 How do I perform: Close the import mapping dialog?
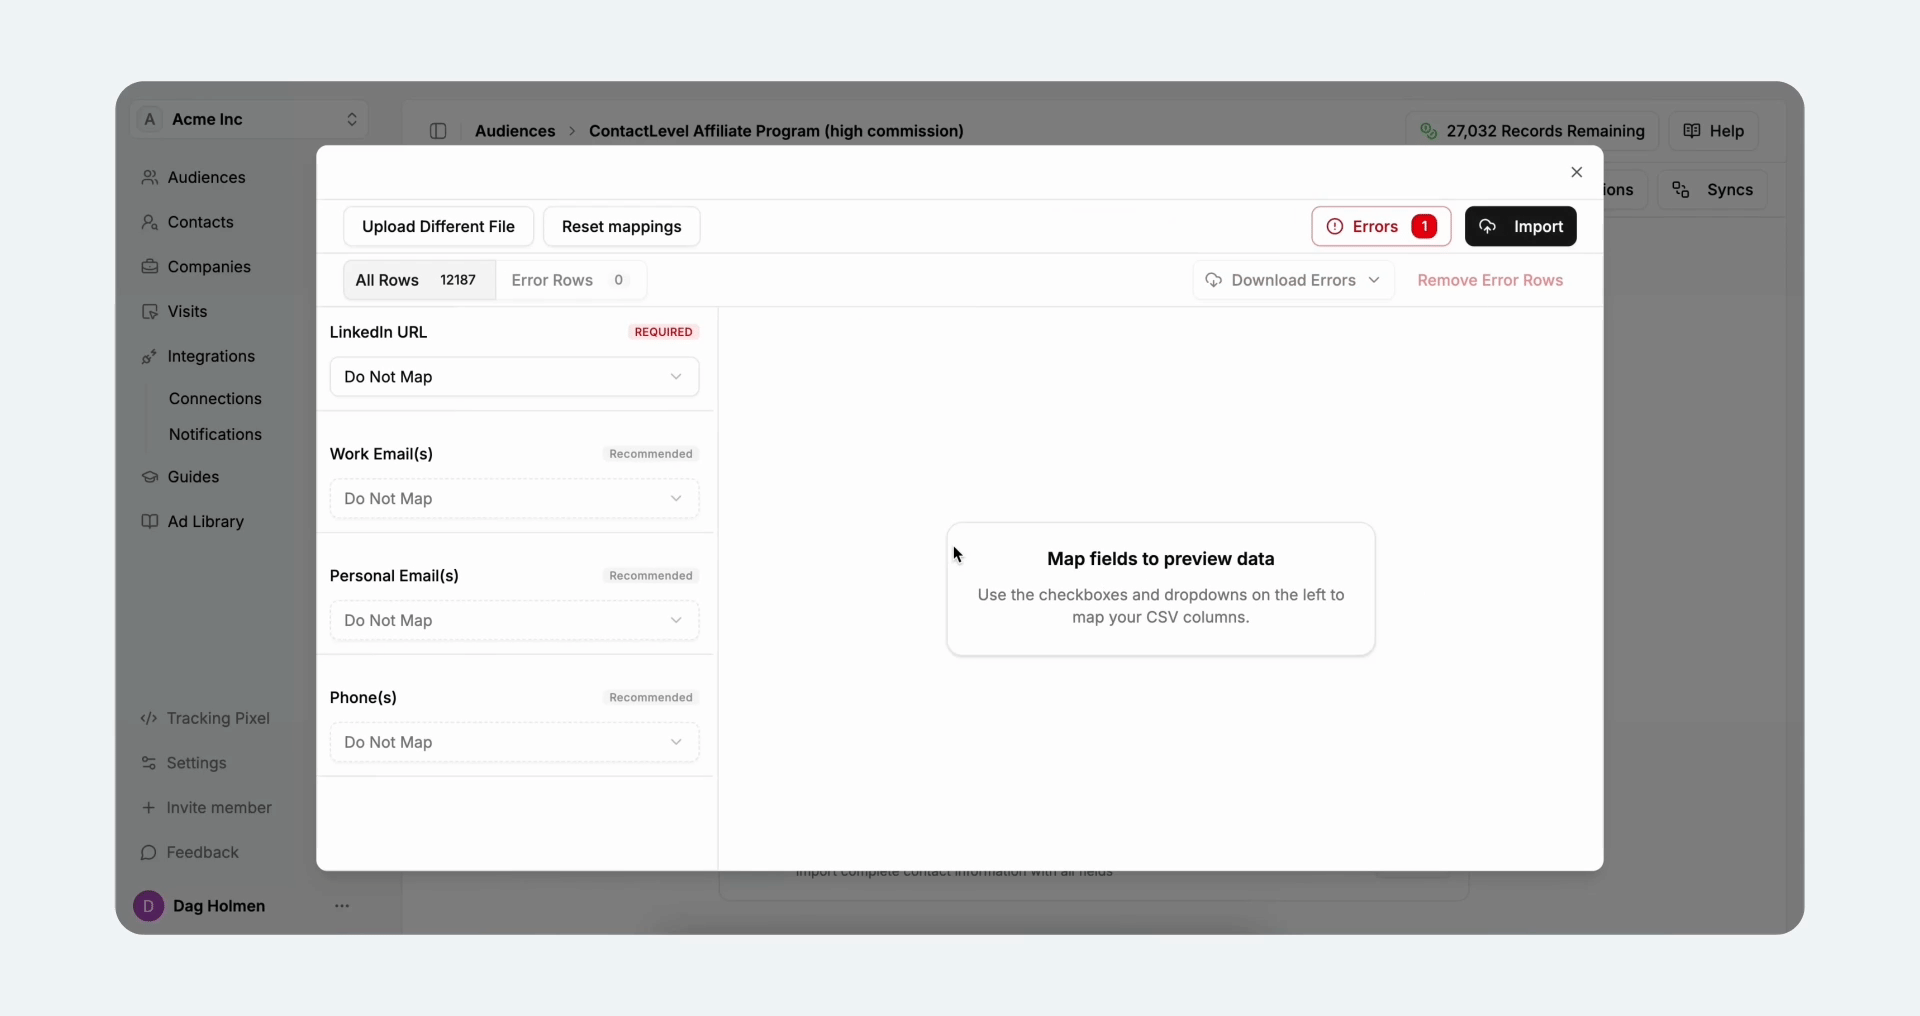click(x=1576, y=172)
